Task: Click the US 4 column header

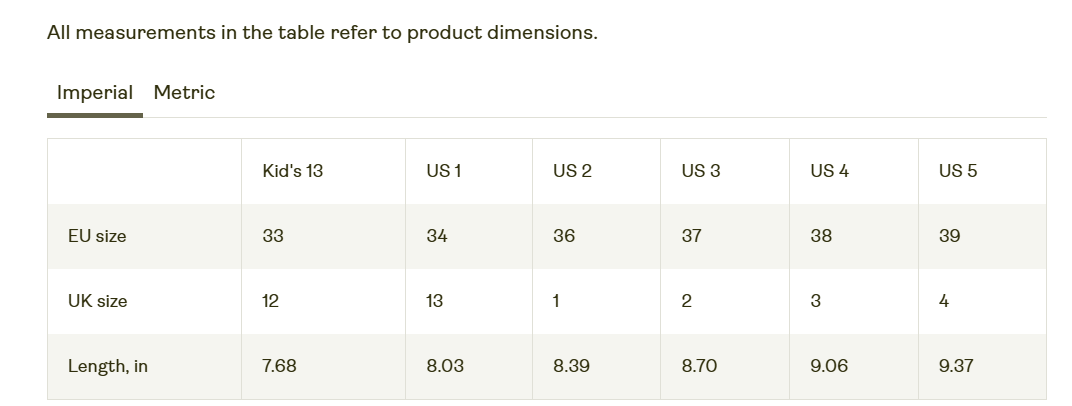Action: click(x=829, y=171)
